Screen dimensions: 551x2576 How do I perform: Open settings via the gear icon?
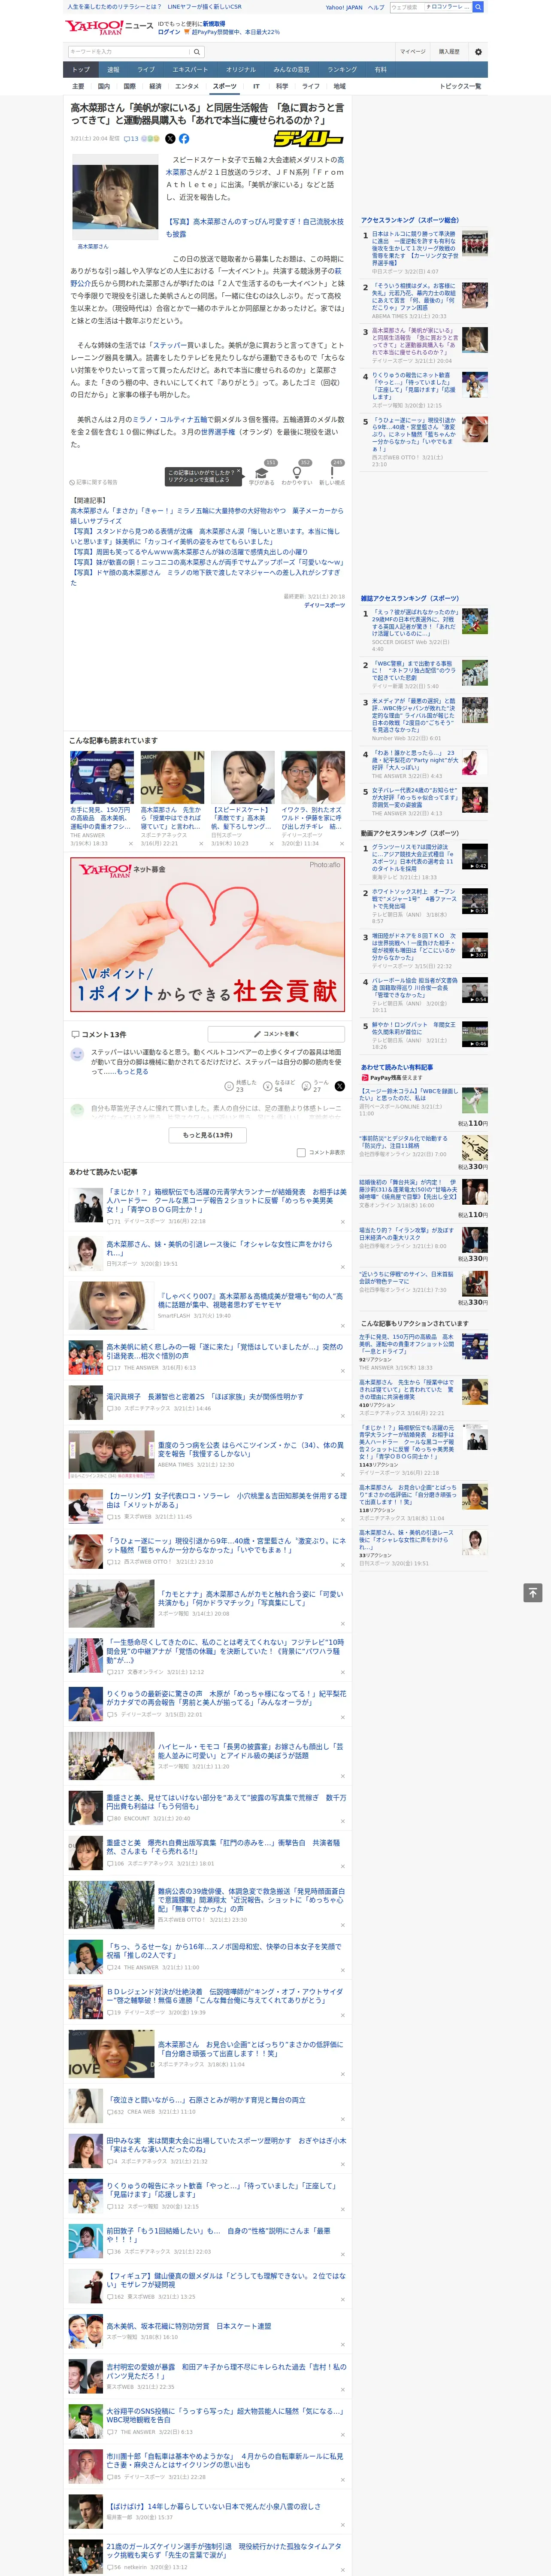point(478,52)
